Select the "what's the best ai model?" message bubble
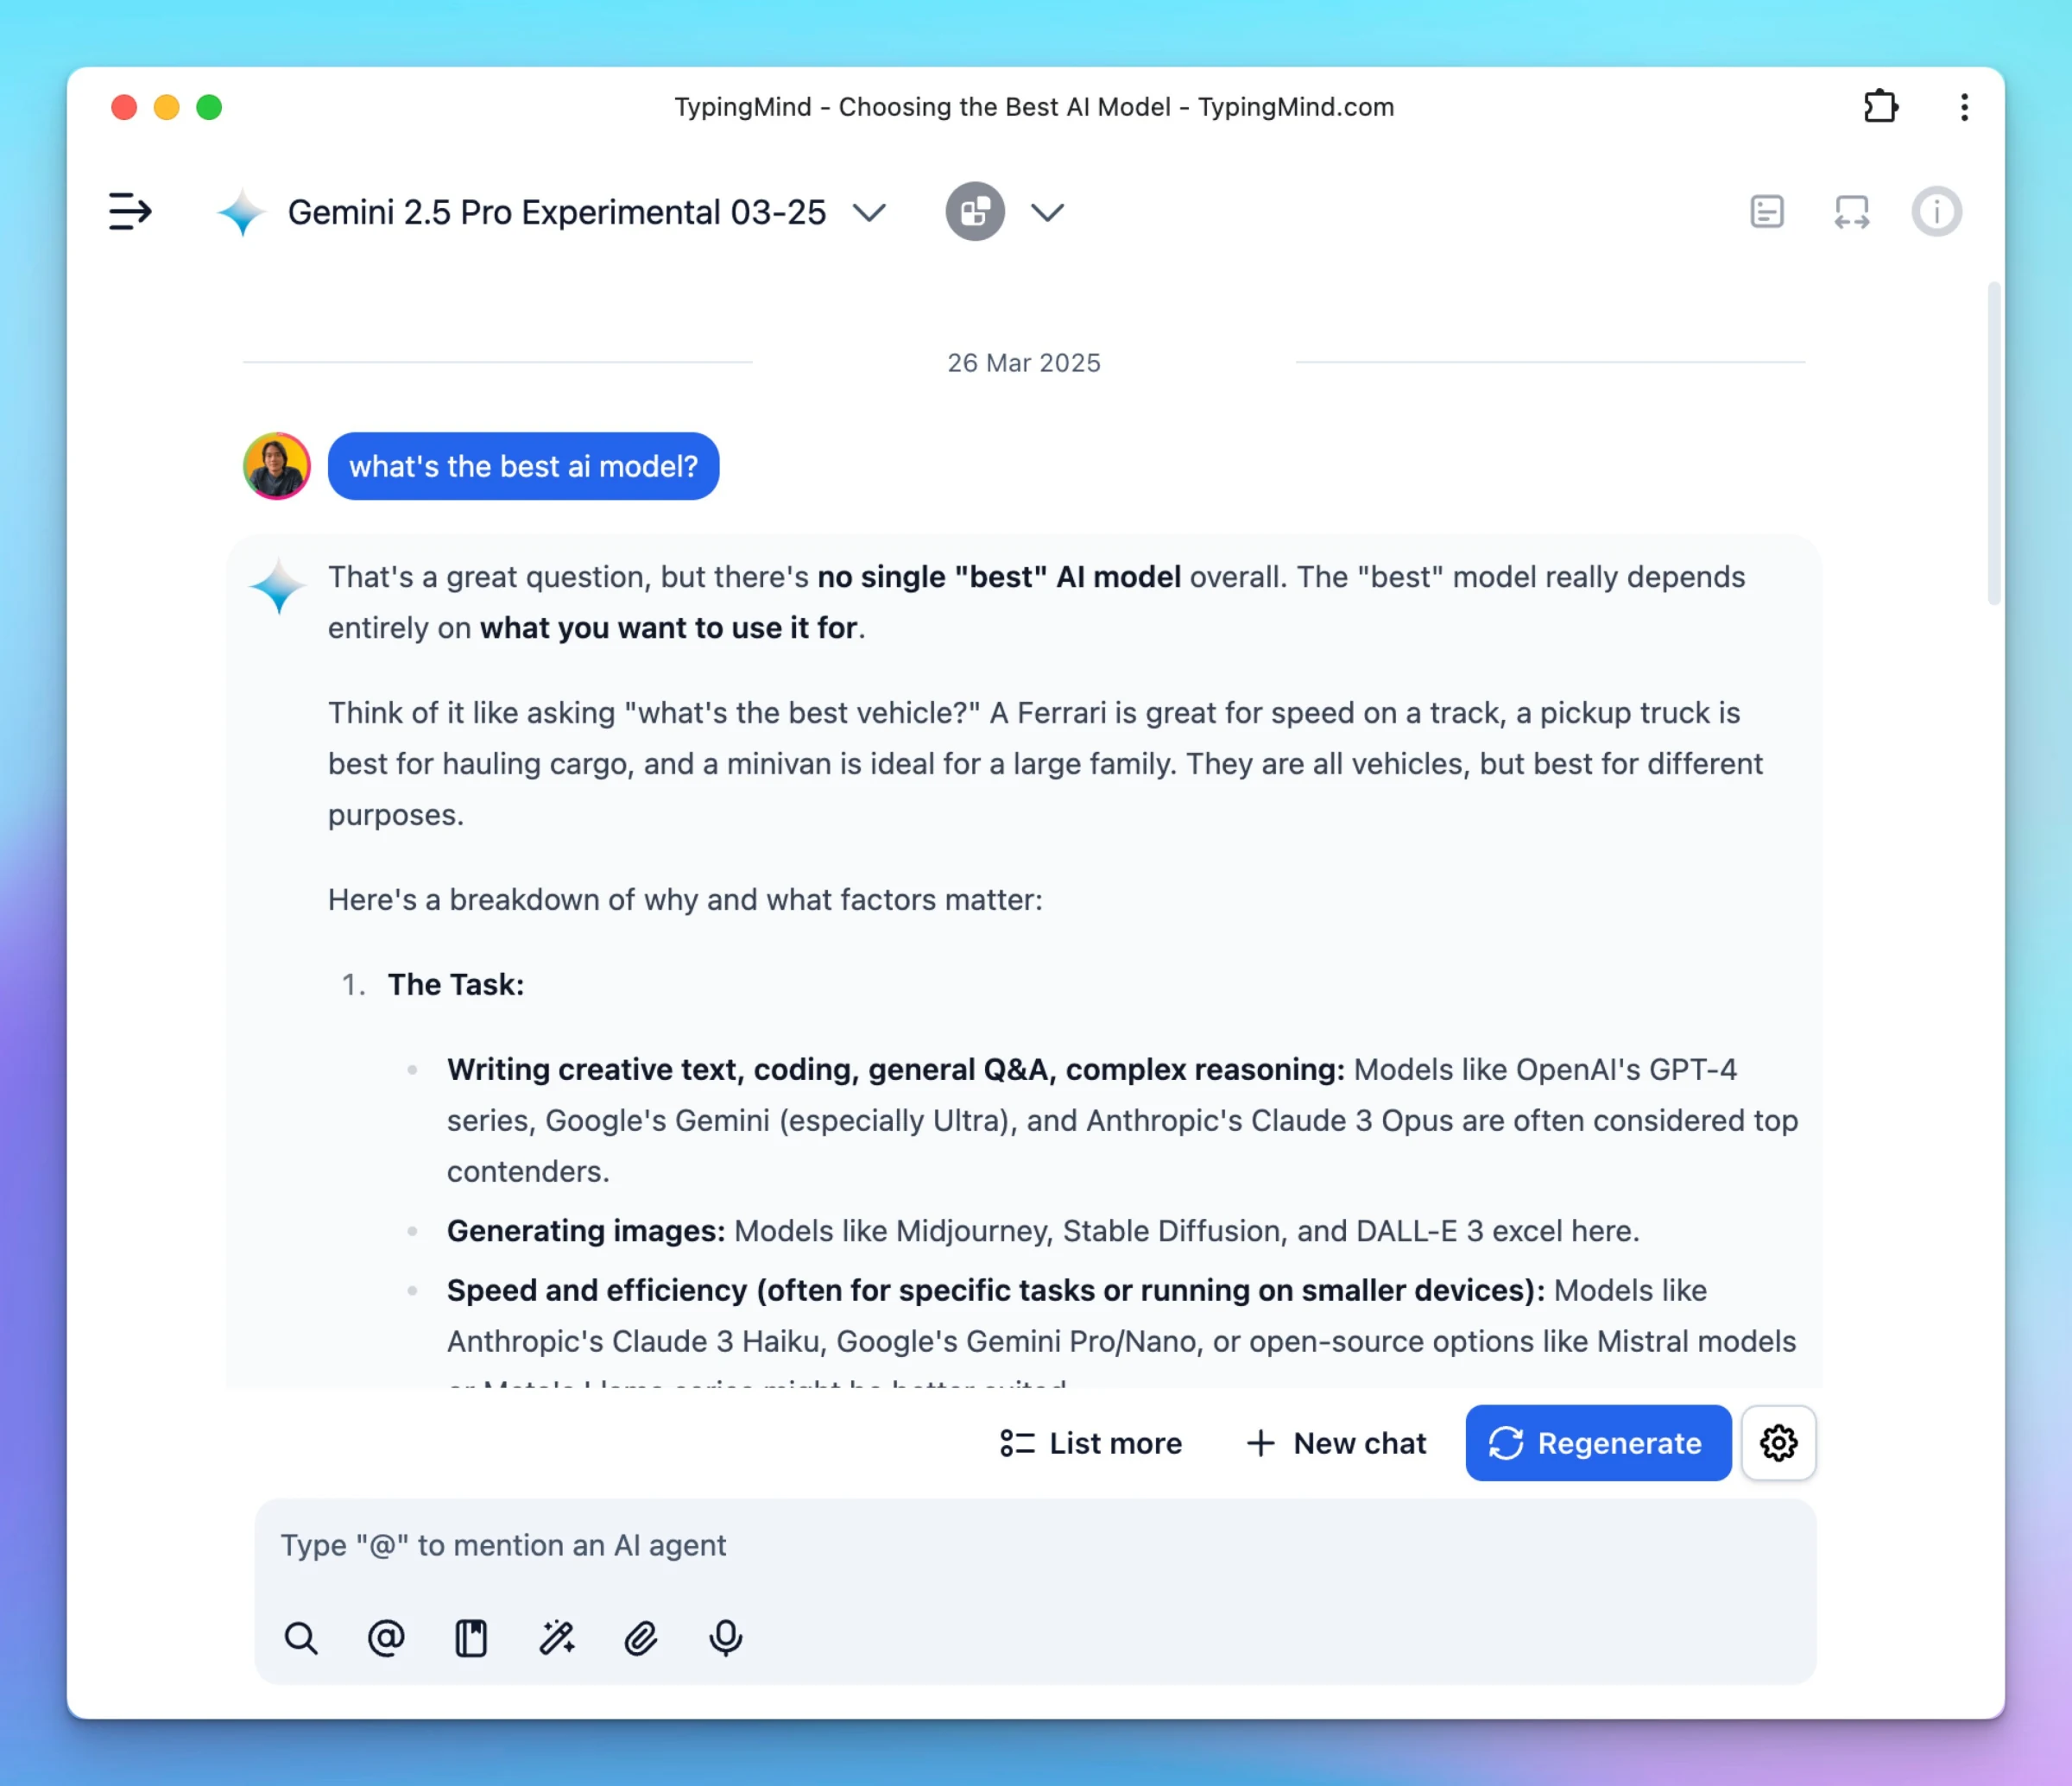 coord(524,466)
